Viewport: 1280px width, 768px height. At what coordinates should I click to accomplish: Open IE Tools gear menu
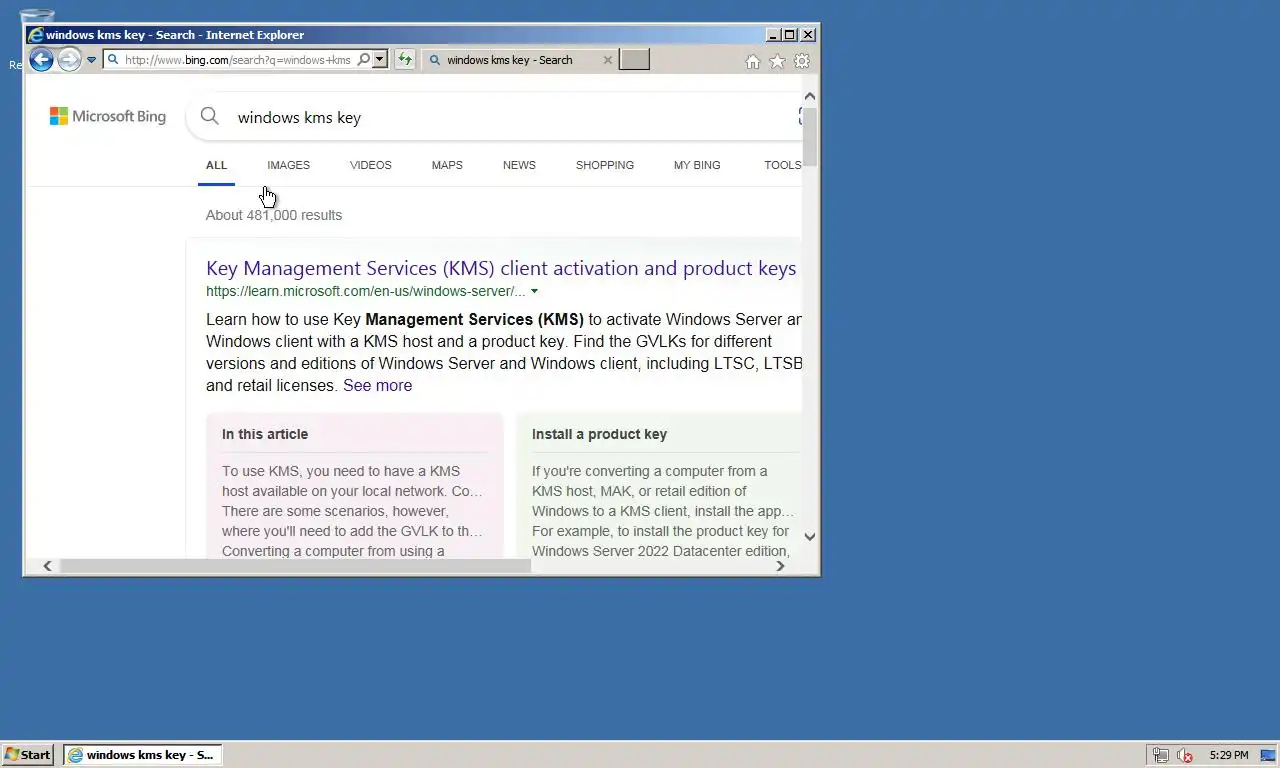click(801, 62)
